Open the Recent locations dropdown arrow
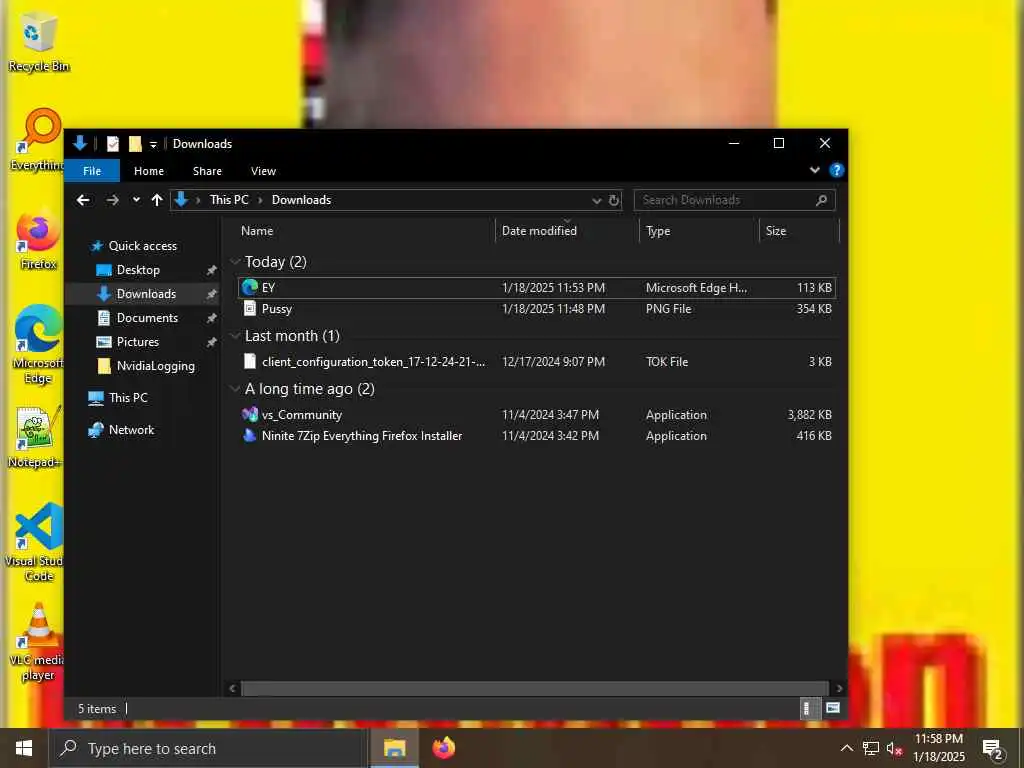 pyautogui.click(x=136, y=200)
